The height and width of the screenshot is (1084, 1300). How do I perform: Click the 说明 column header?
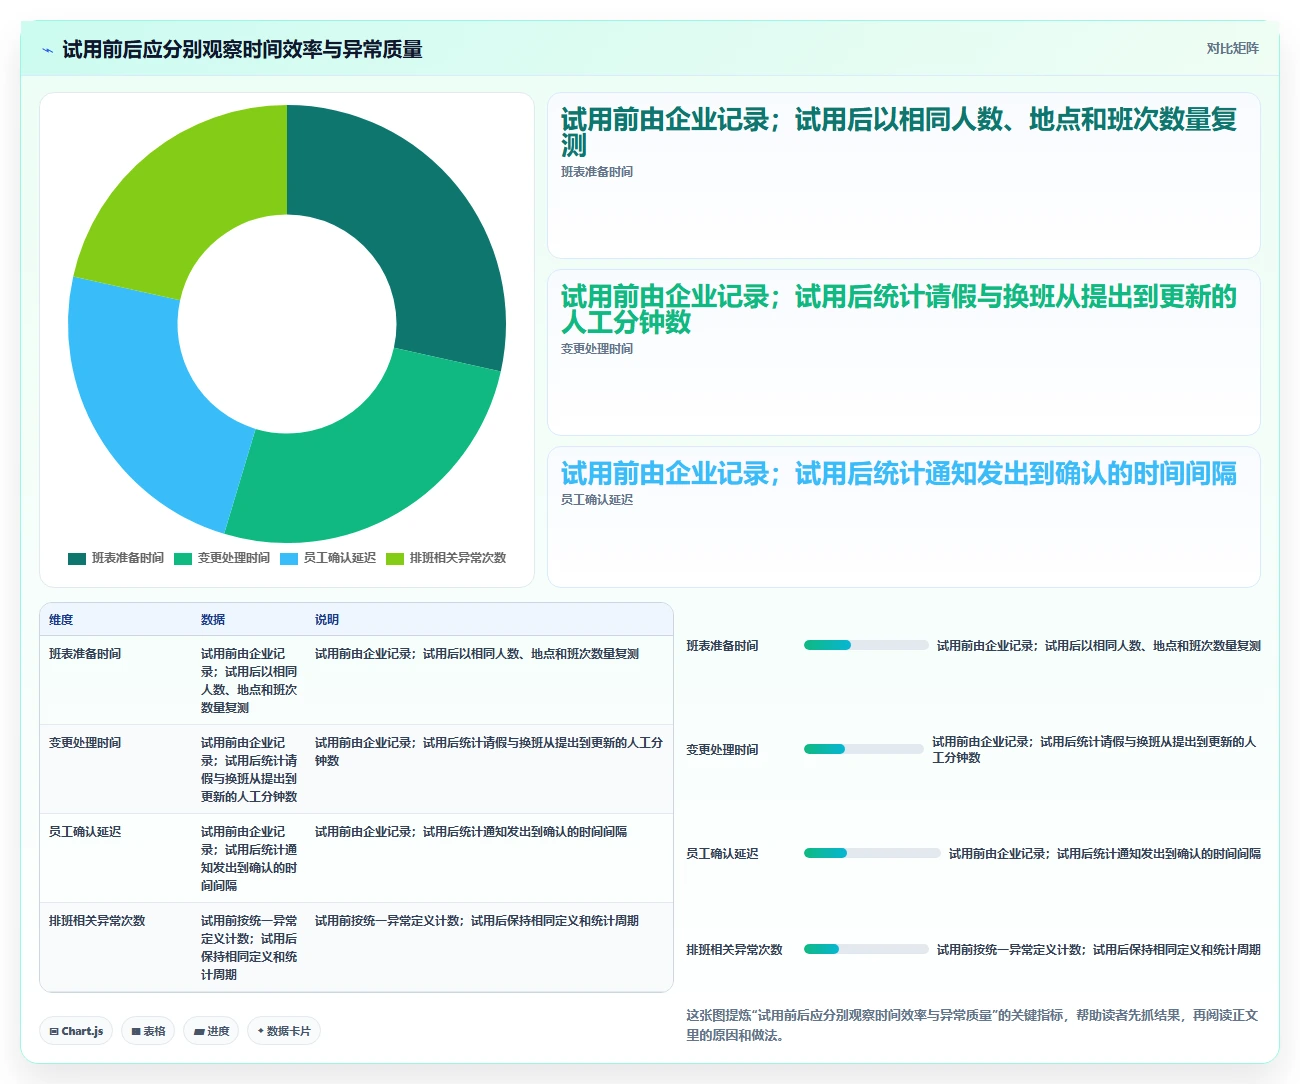click(327, 620)
